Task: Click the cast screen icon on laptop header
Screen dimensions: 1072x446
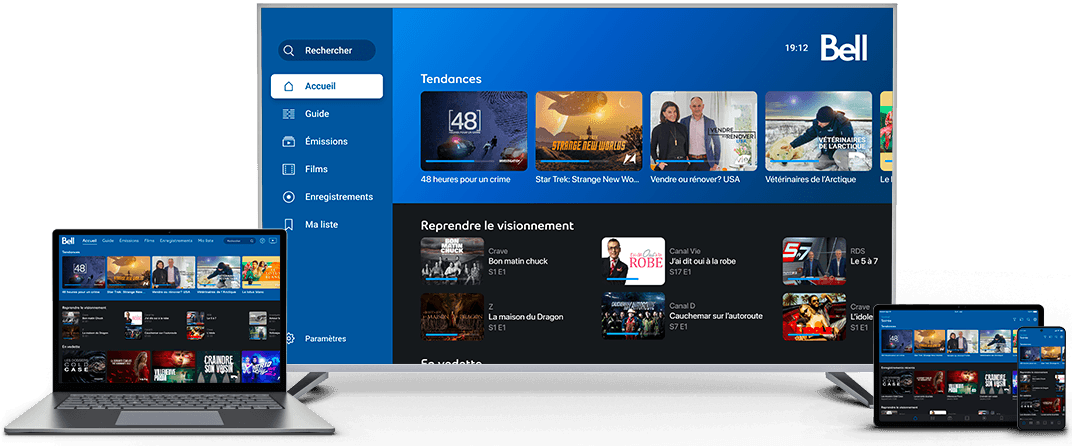Action: [x=273, y=241]
